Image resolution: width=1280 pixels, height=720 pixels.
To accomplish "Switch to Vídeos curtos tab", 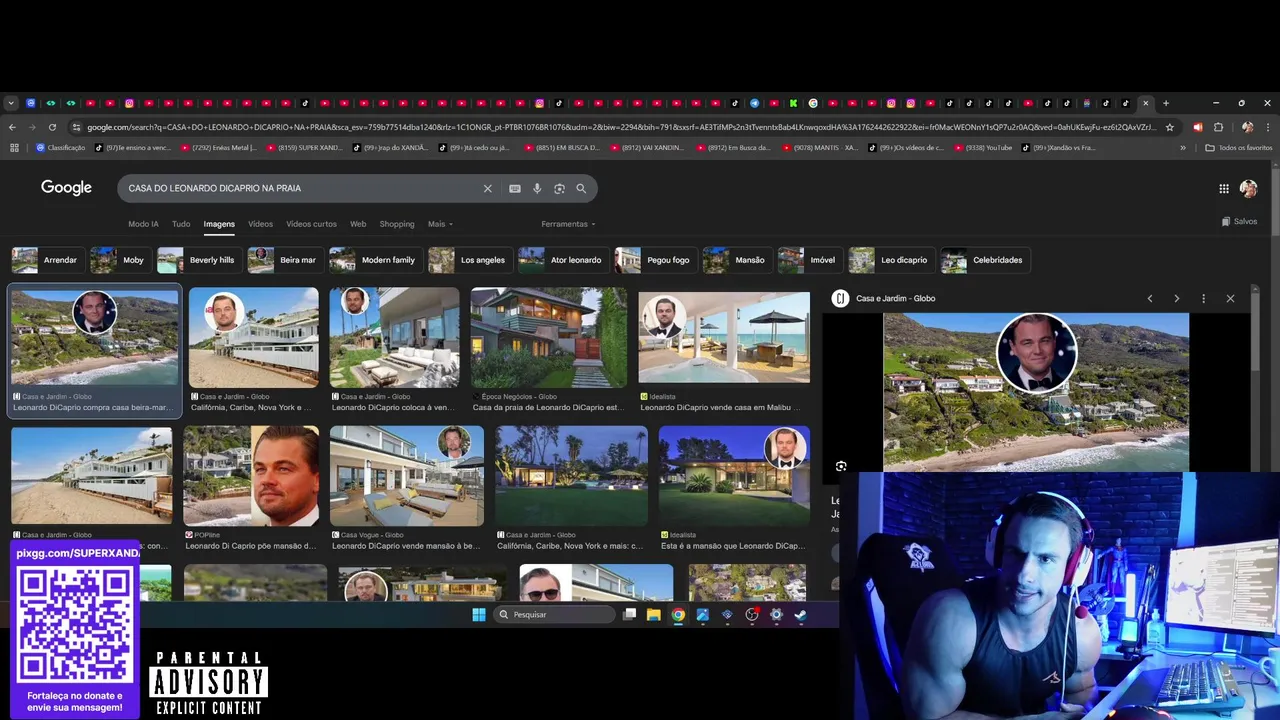I will pyautogui.click(x=311, y=224).
